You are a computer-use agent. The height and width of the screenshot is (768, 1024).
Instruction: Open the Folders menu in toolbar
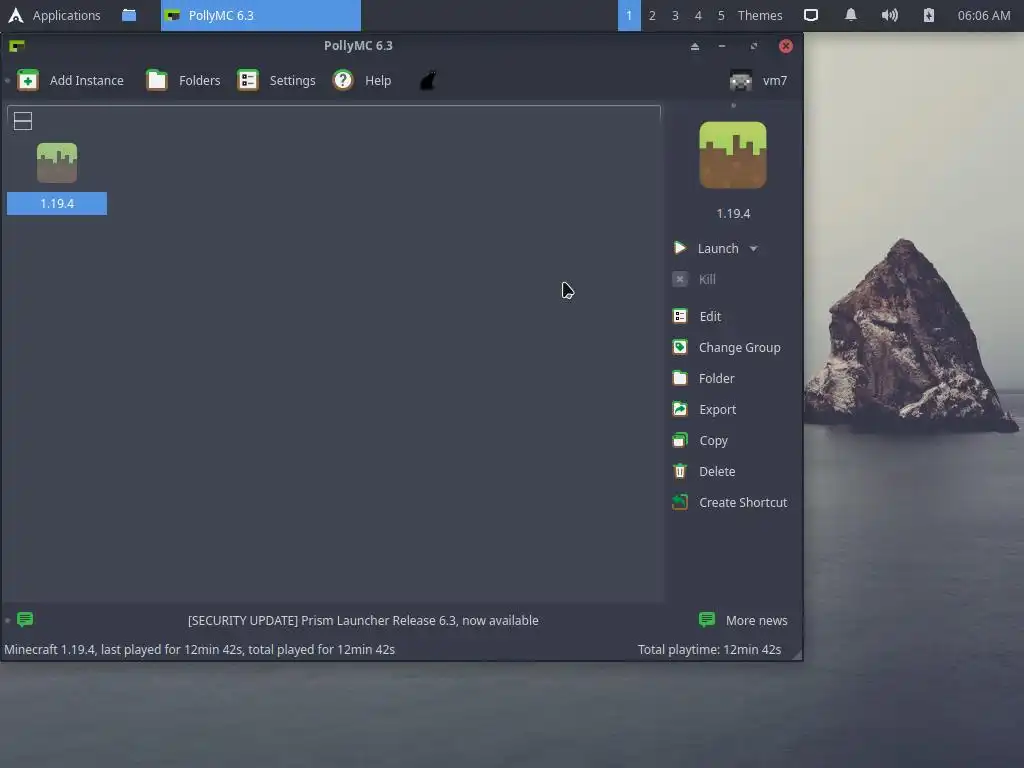point(183,80)
